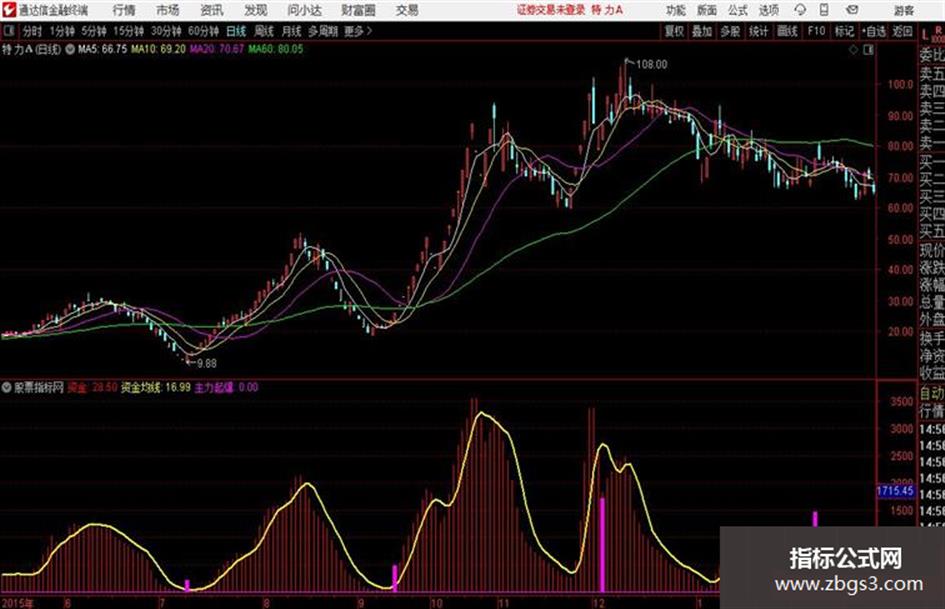
Task: Select the 多周期 multi-period view
Action: pos(323,31)
